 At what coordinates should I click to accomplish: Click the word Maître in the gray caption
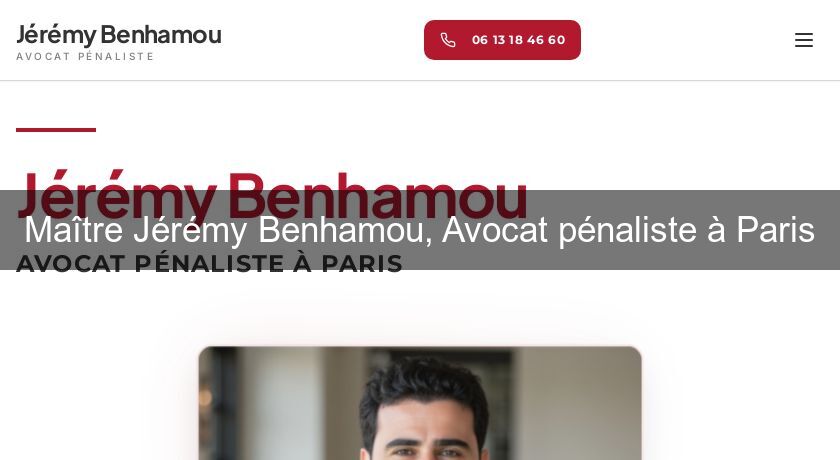point(74,230)
